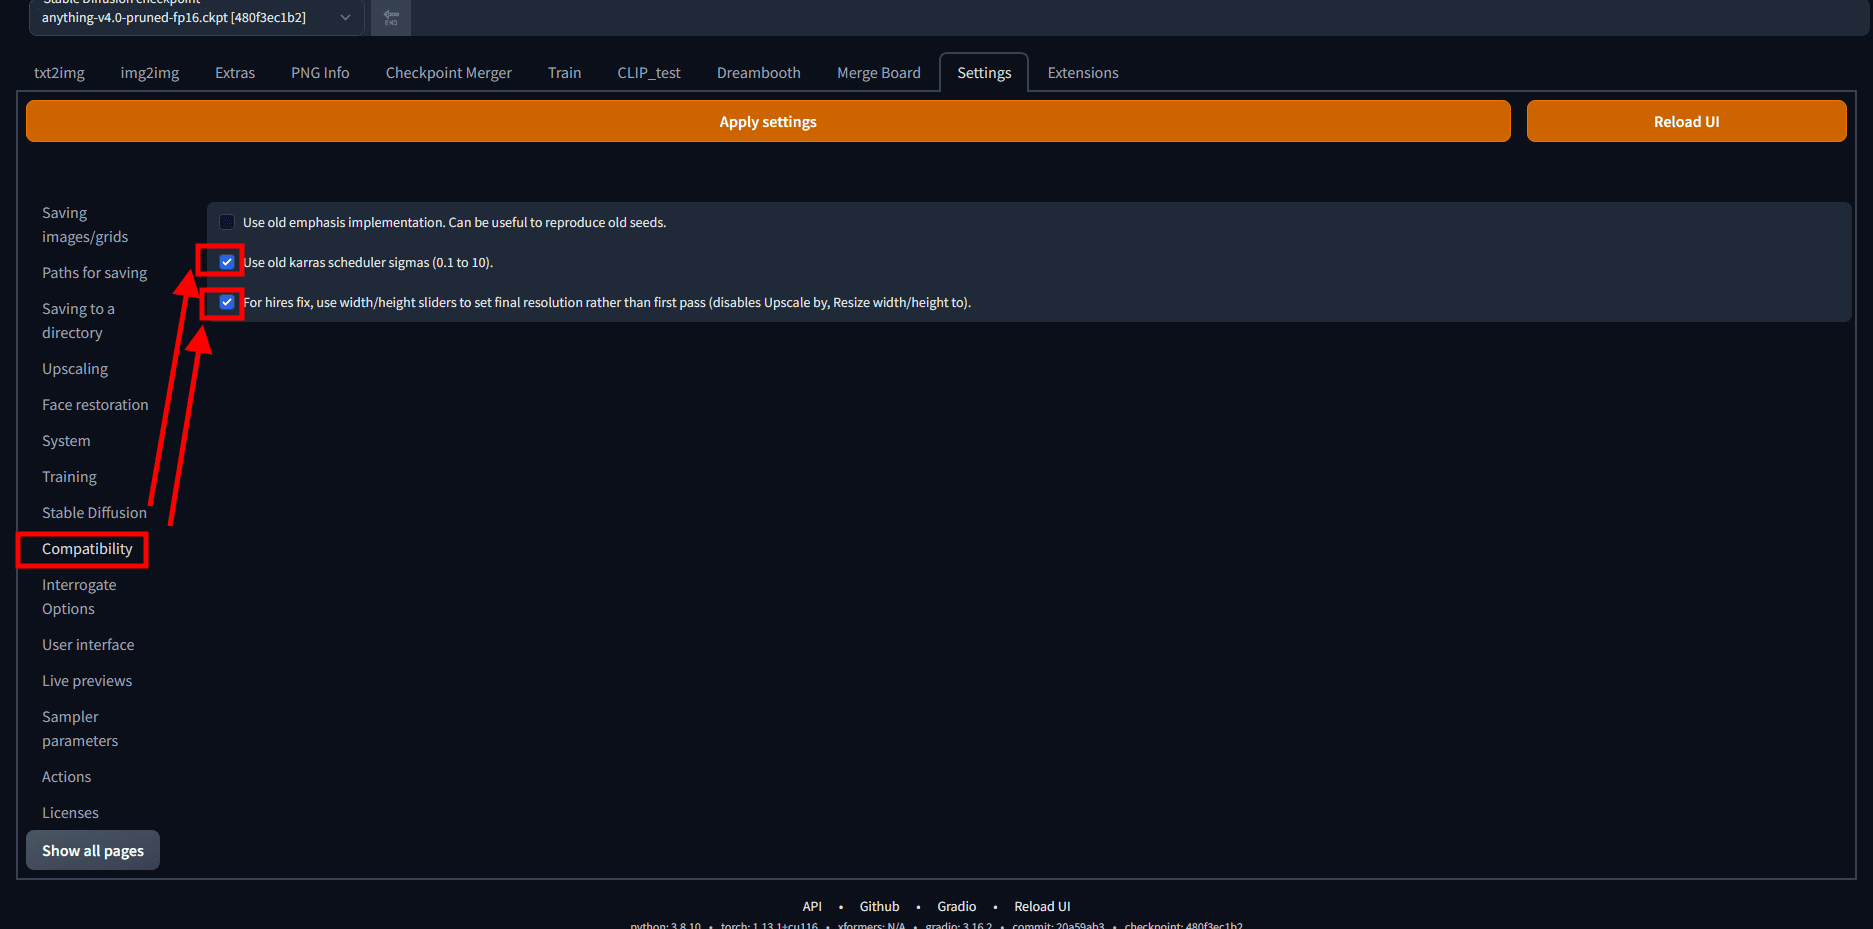Open the API link in footer
Screen dimensions: 1873x929
(x=812, y=906)
